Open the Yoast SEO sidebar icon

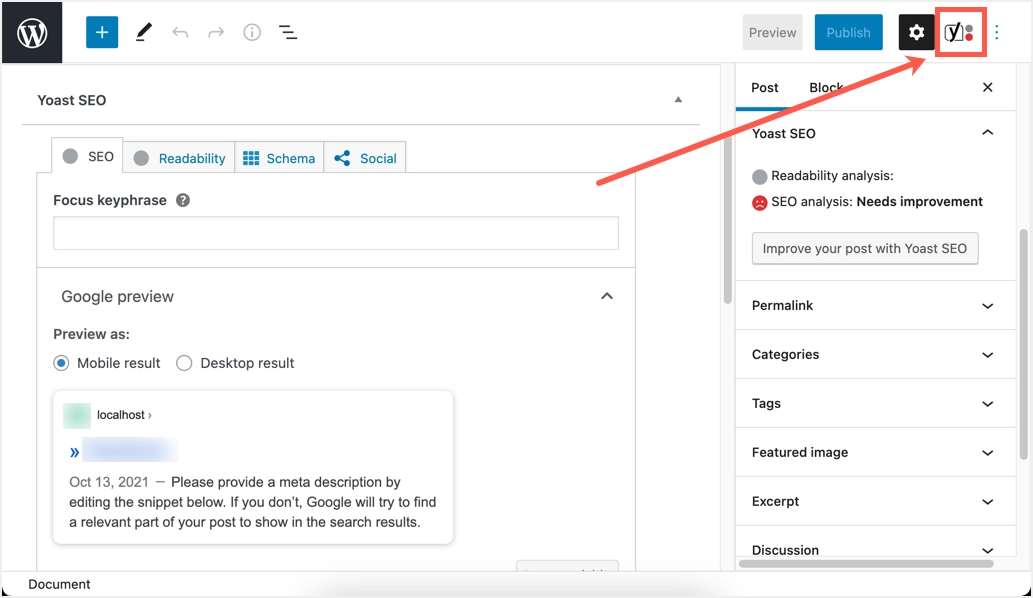point(959,32)
